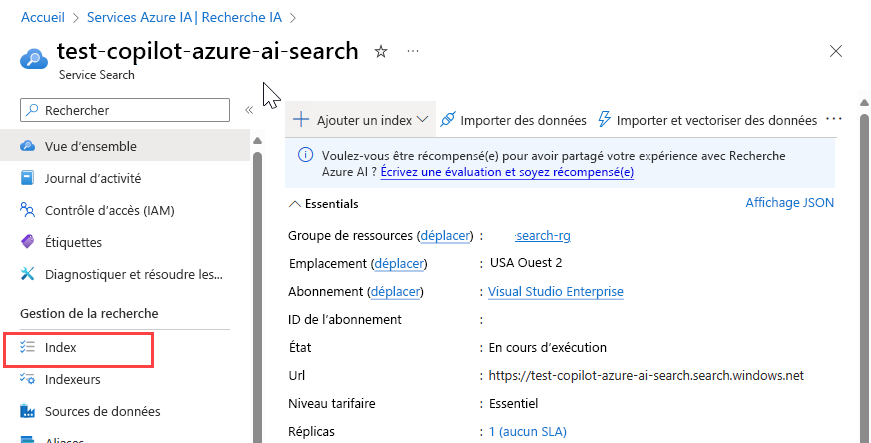871x443 pixels.
Task: Click the Niveau tarifaire label
Action: [x=332, y=404]
